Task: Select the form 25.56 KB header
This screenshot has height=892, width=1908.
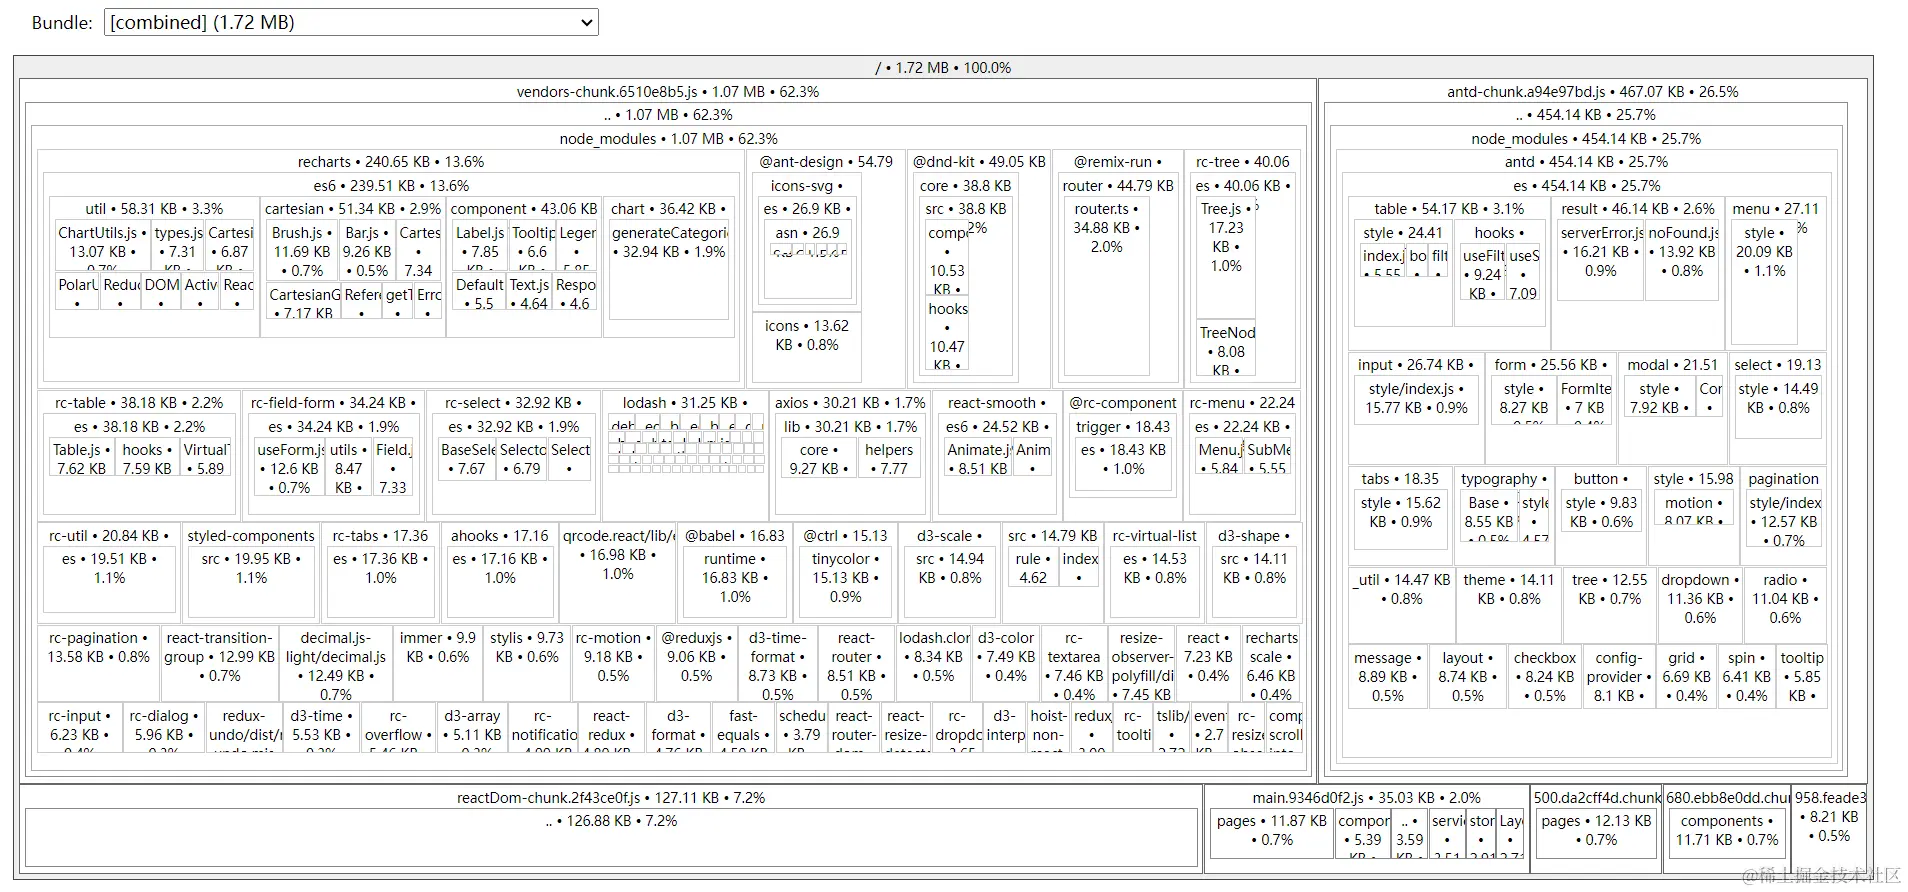Action: (1550, 364)
